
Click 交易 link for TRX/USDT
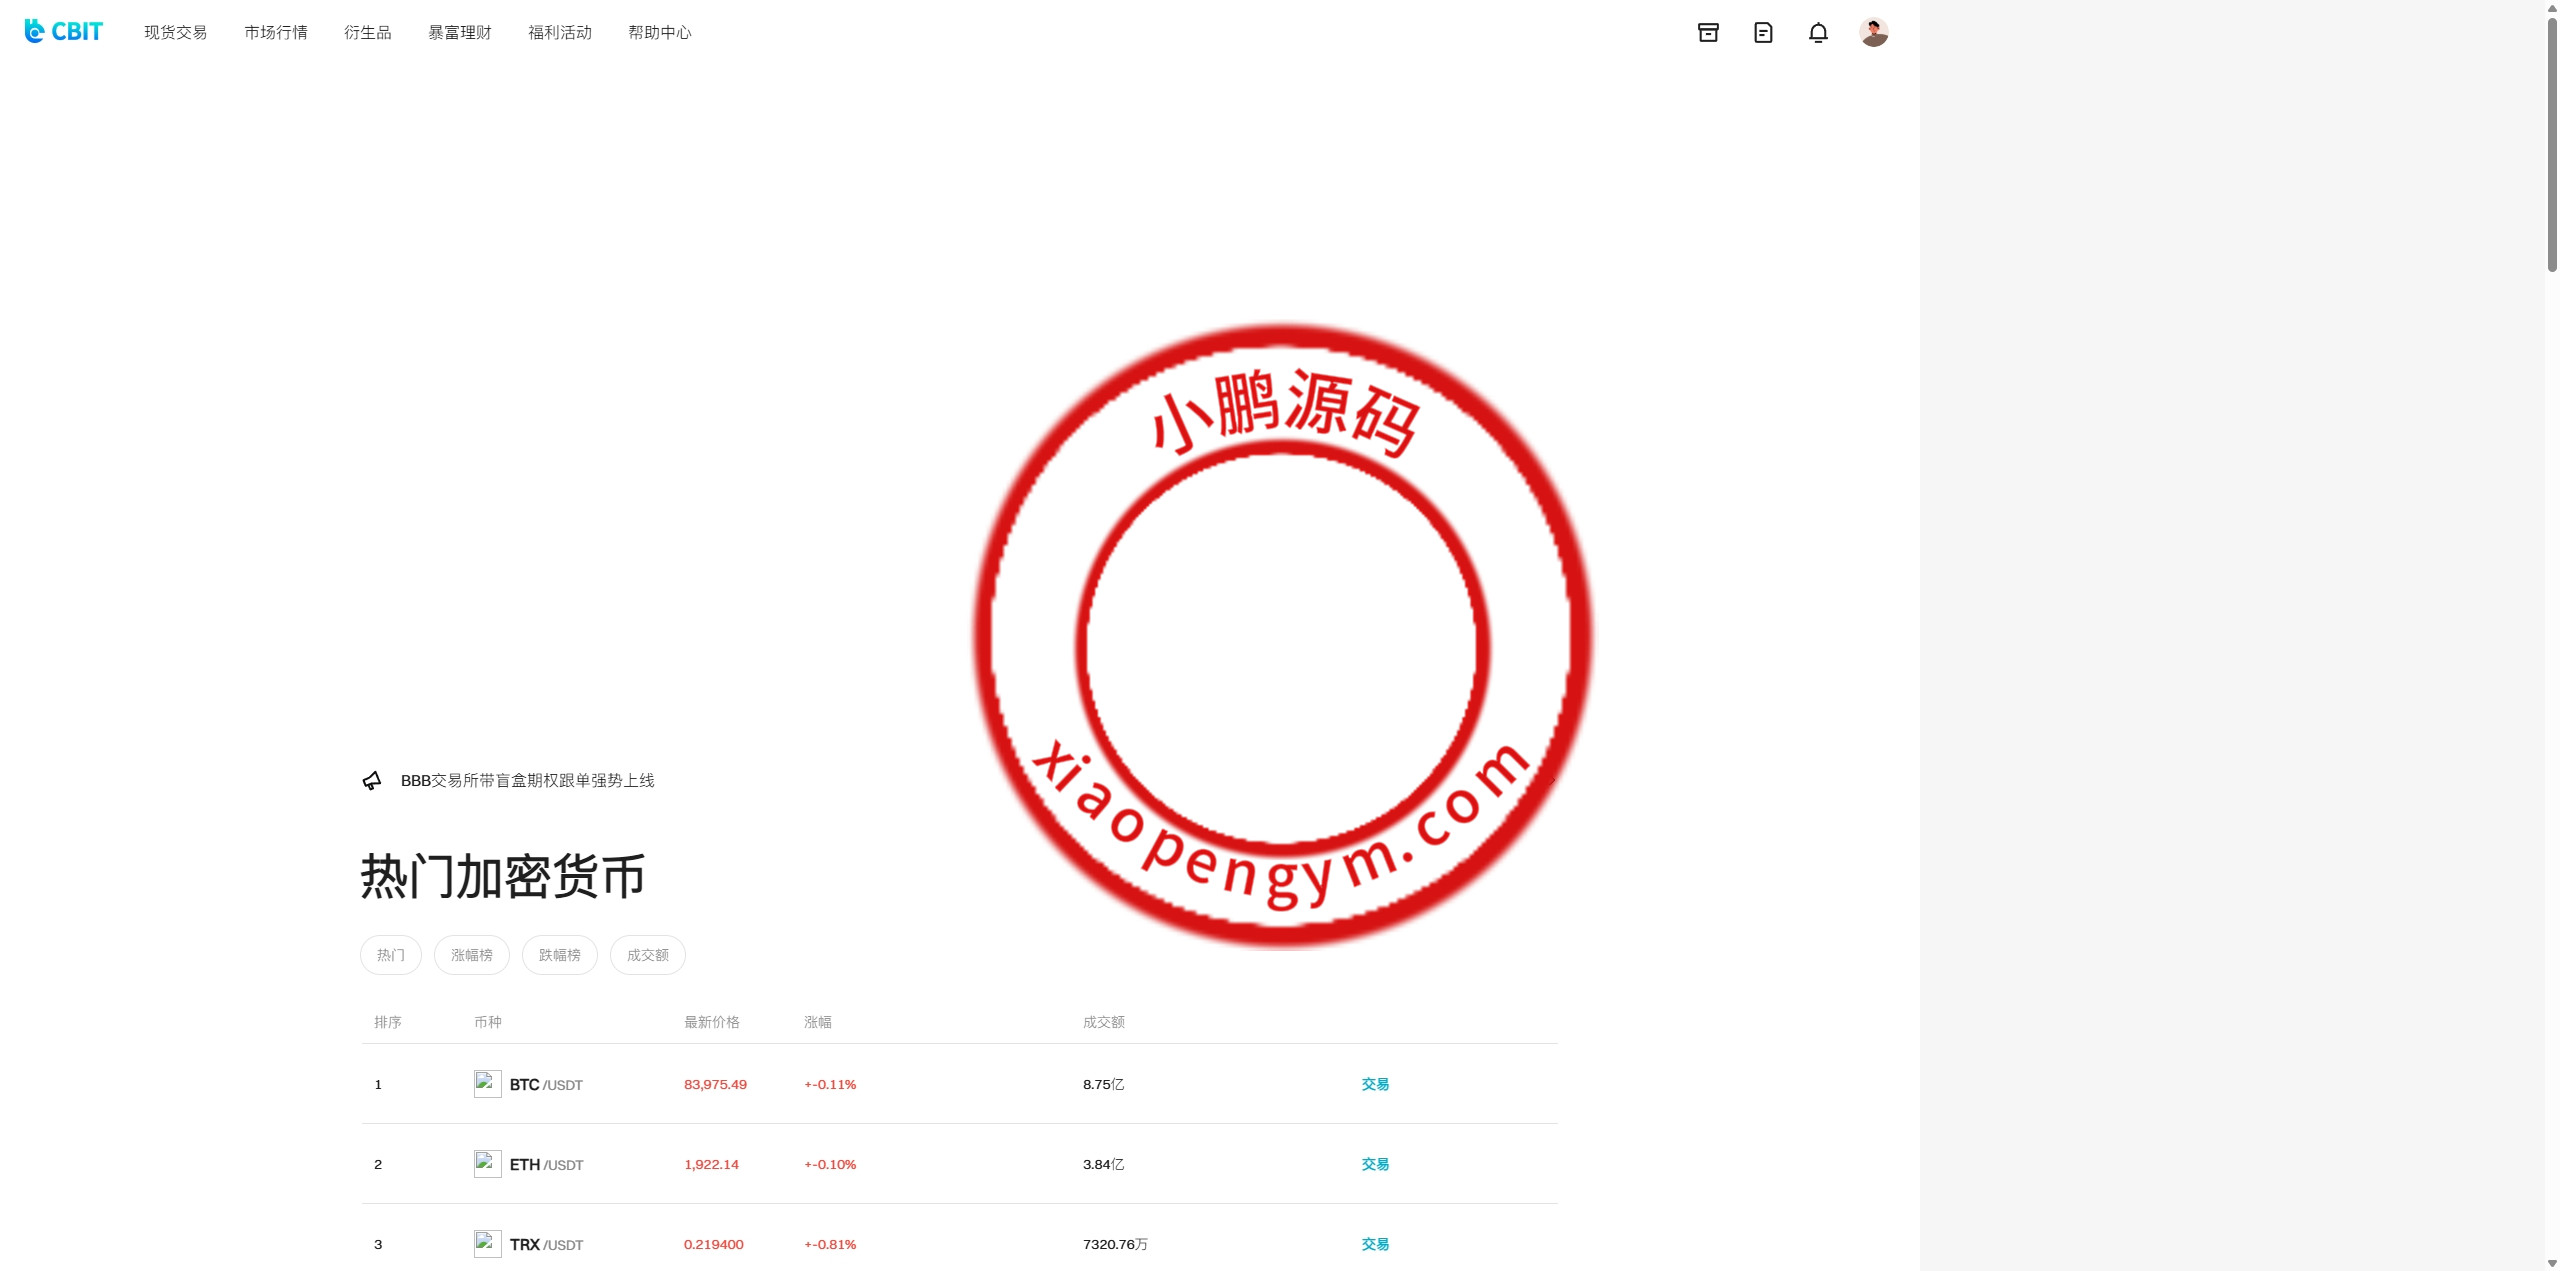(1375, 1244)
